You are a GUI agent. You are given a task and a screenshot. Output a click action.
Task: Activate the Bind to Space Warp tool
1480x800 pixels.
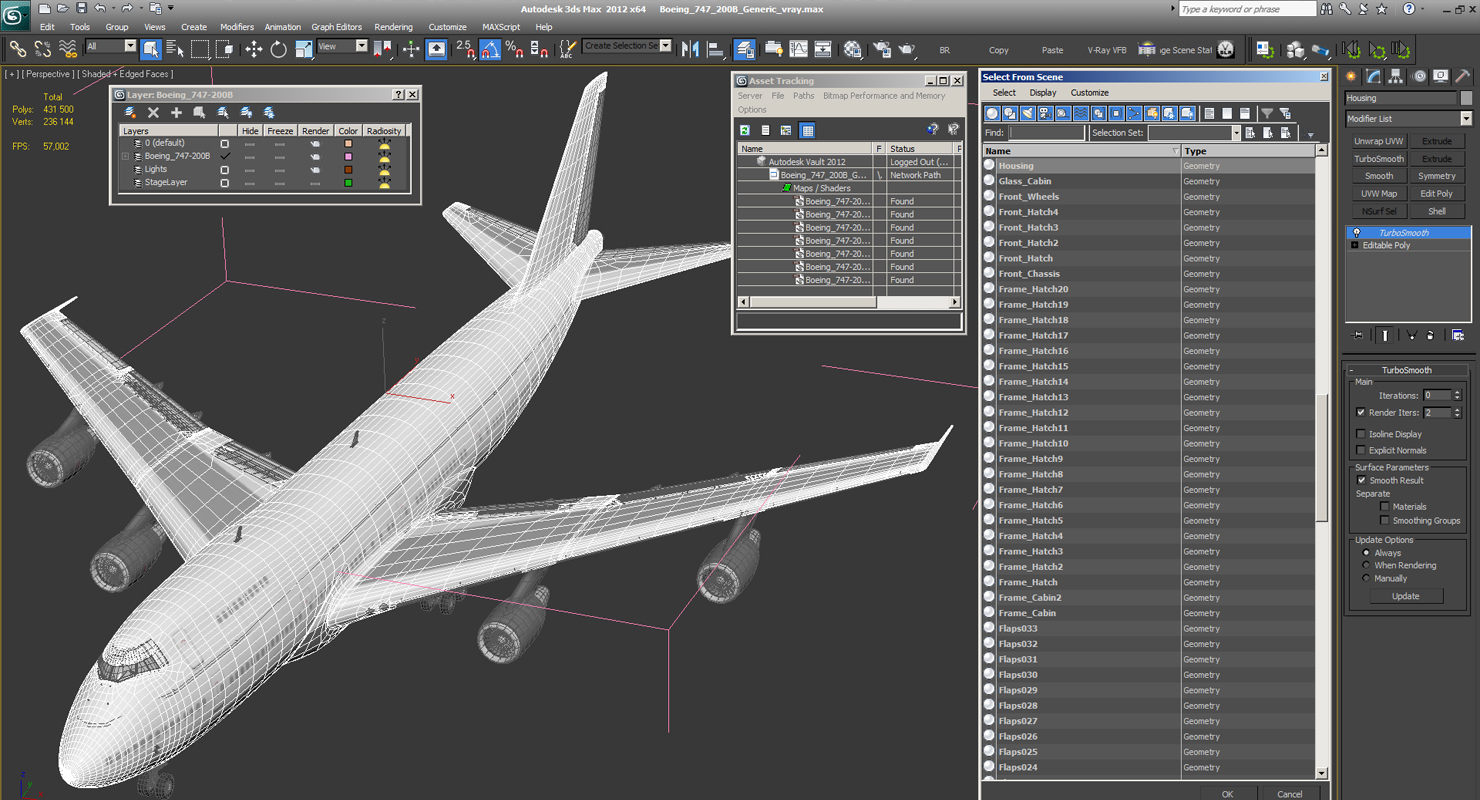click(68, 48)
